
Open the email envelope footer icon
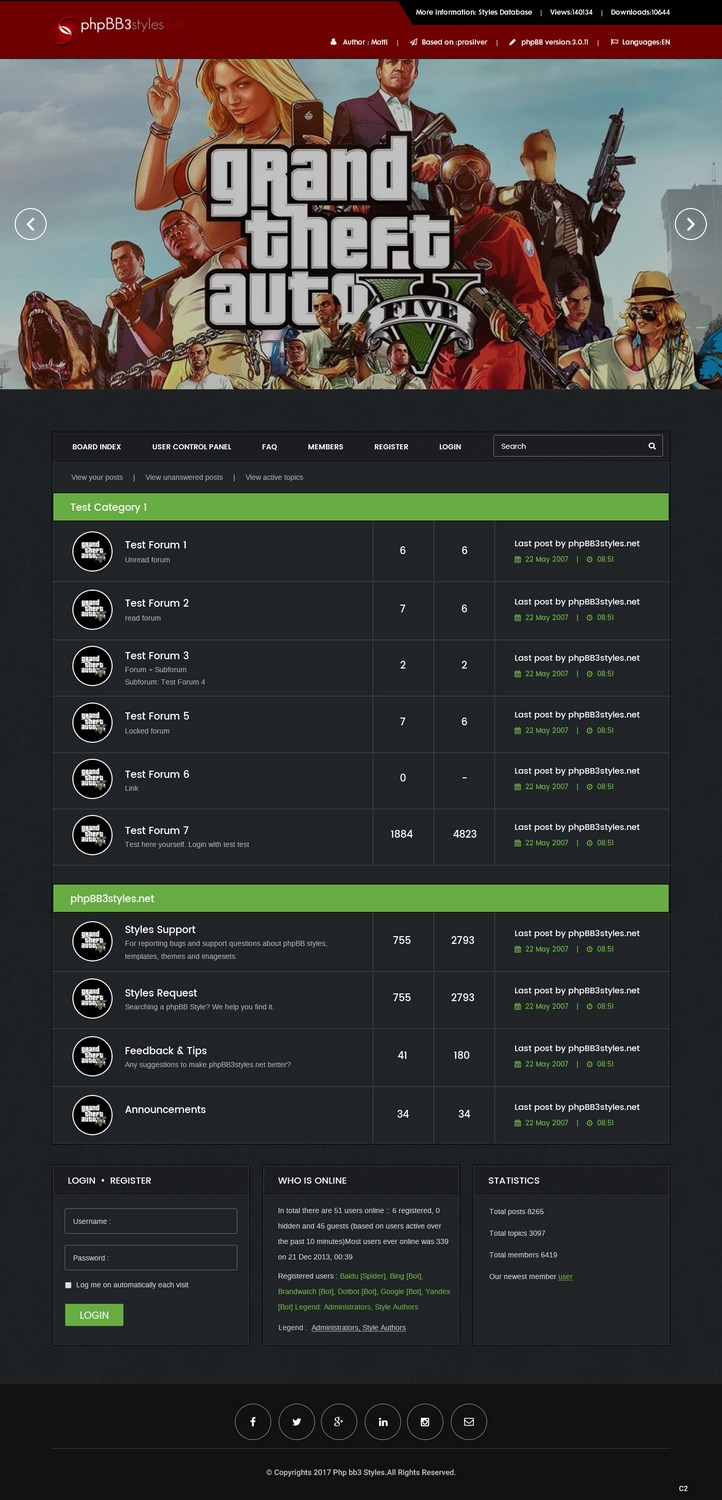[469, 1422]
